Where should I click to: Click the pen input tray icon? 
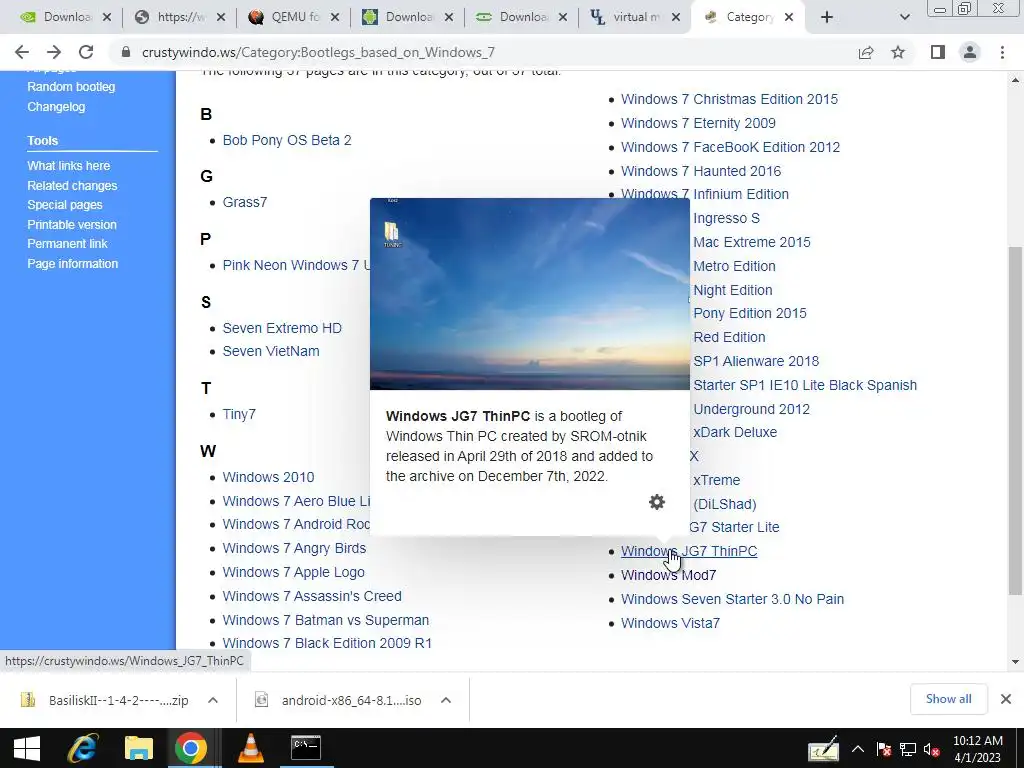click(823, 748)
